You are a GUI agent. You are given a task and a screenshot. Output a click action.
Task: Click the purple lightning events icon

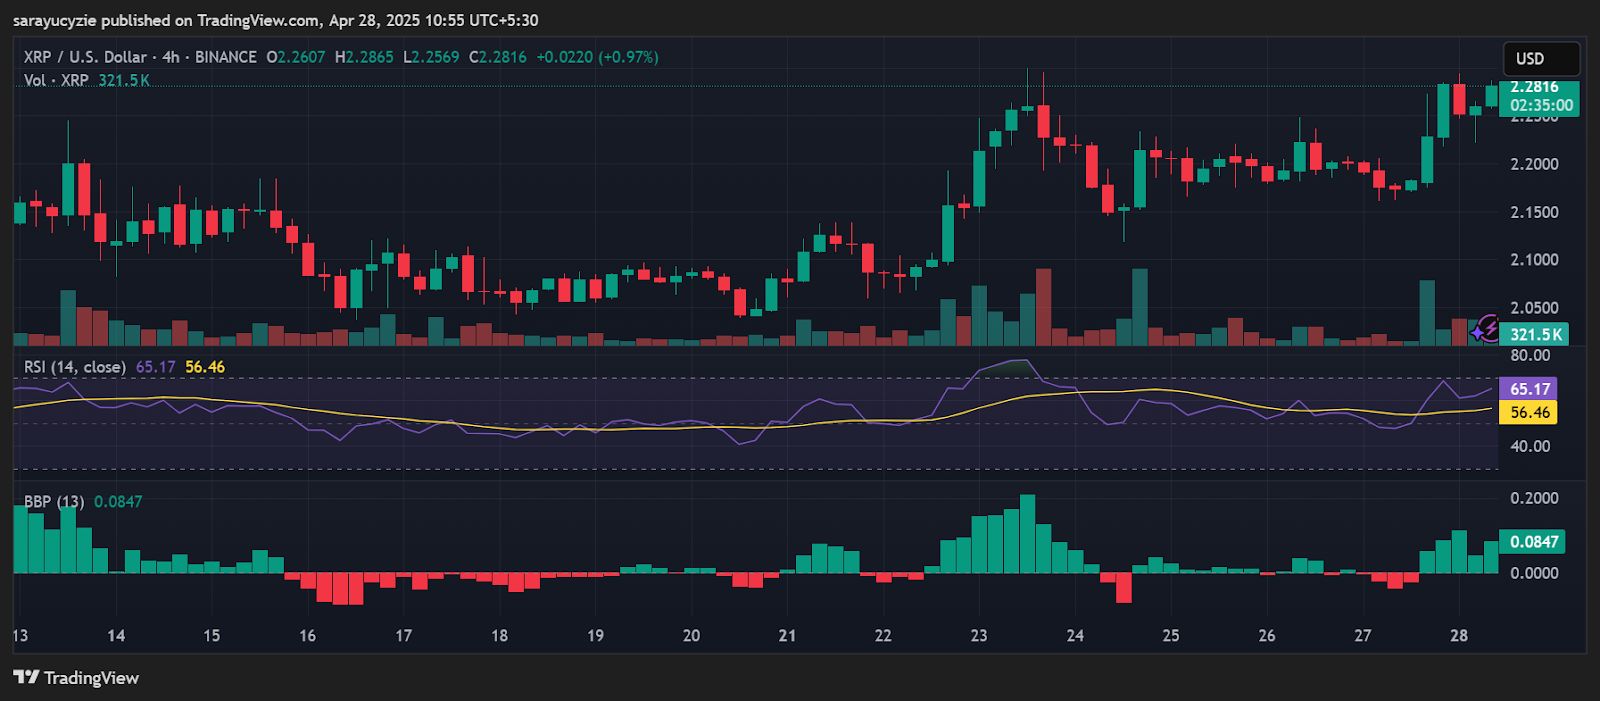pos(1490,327)
